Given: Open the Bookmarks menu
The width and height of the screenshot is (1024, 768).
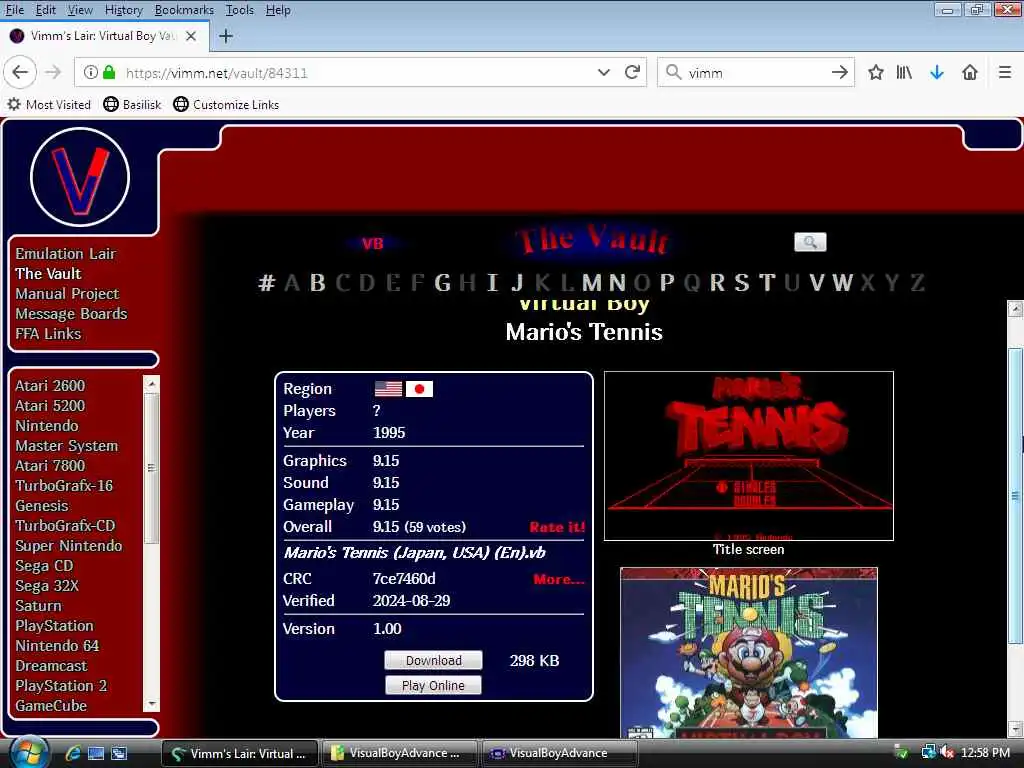Looking at the screenshot, I should point(184,10).
